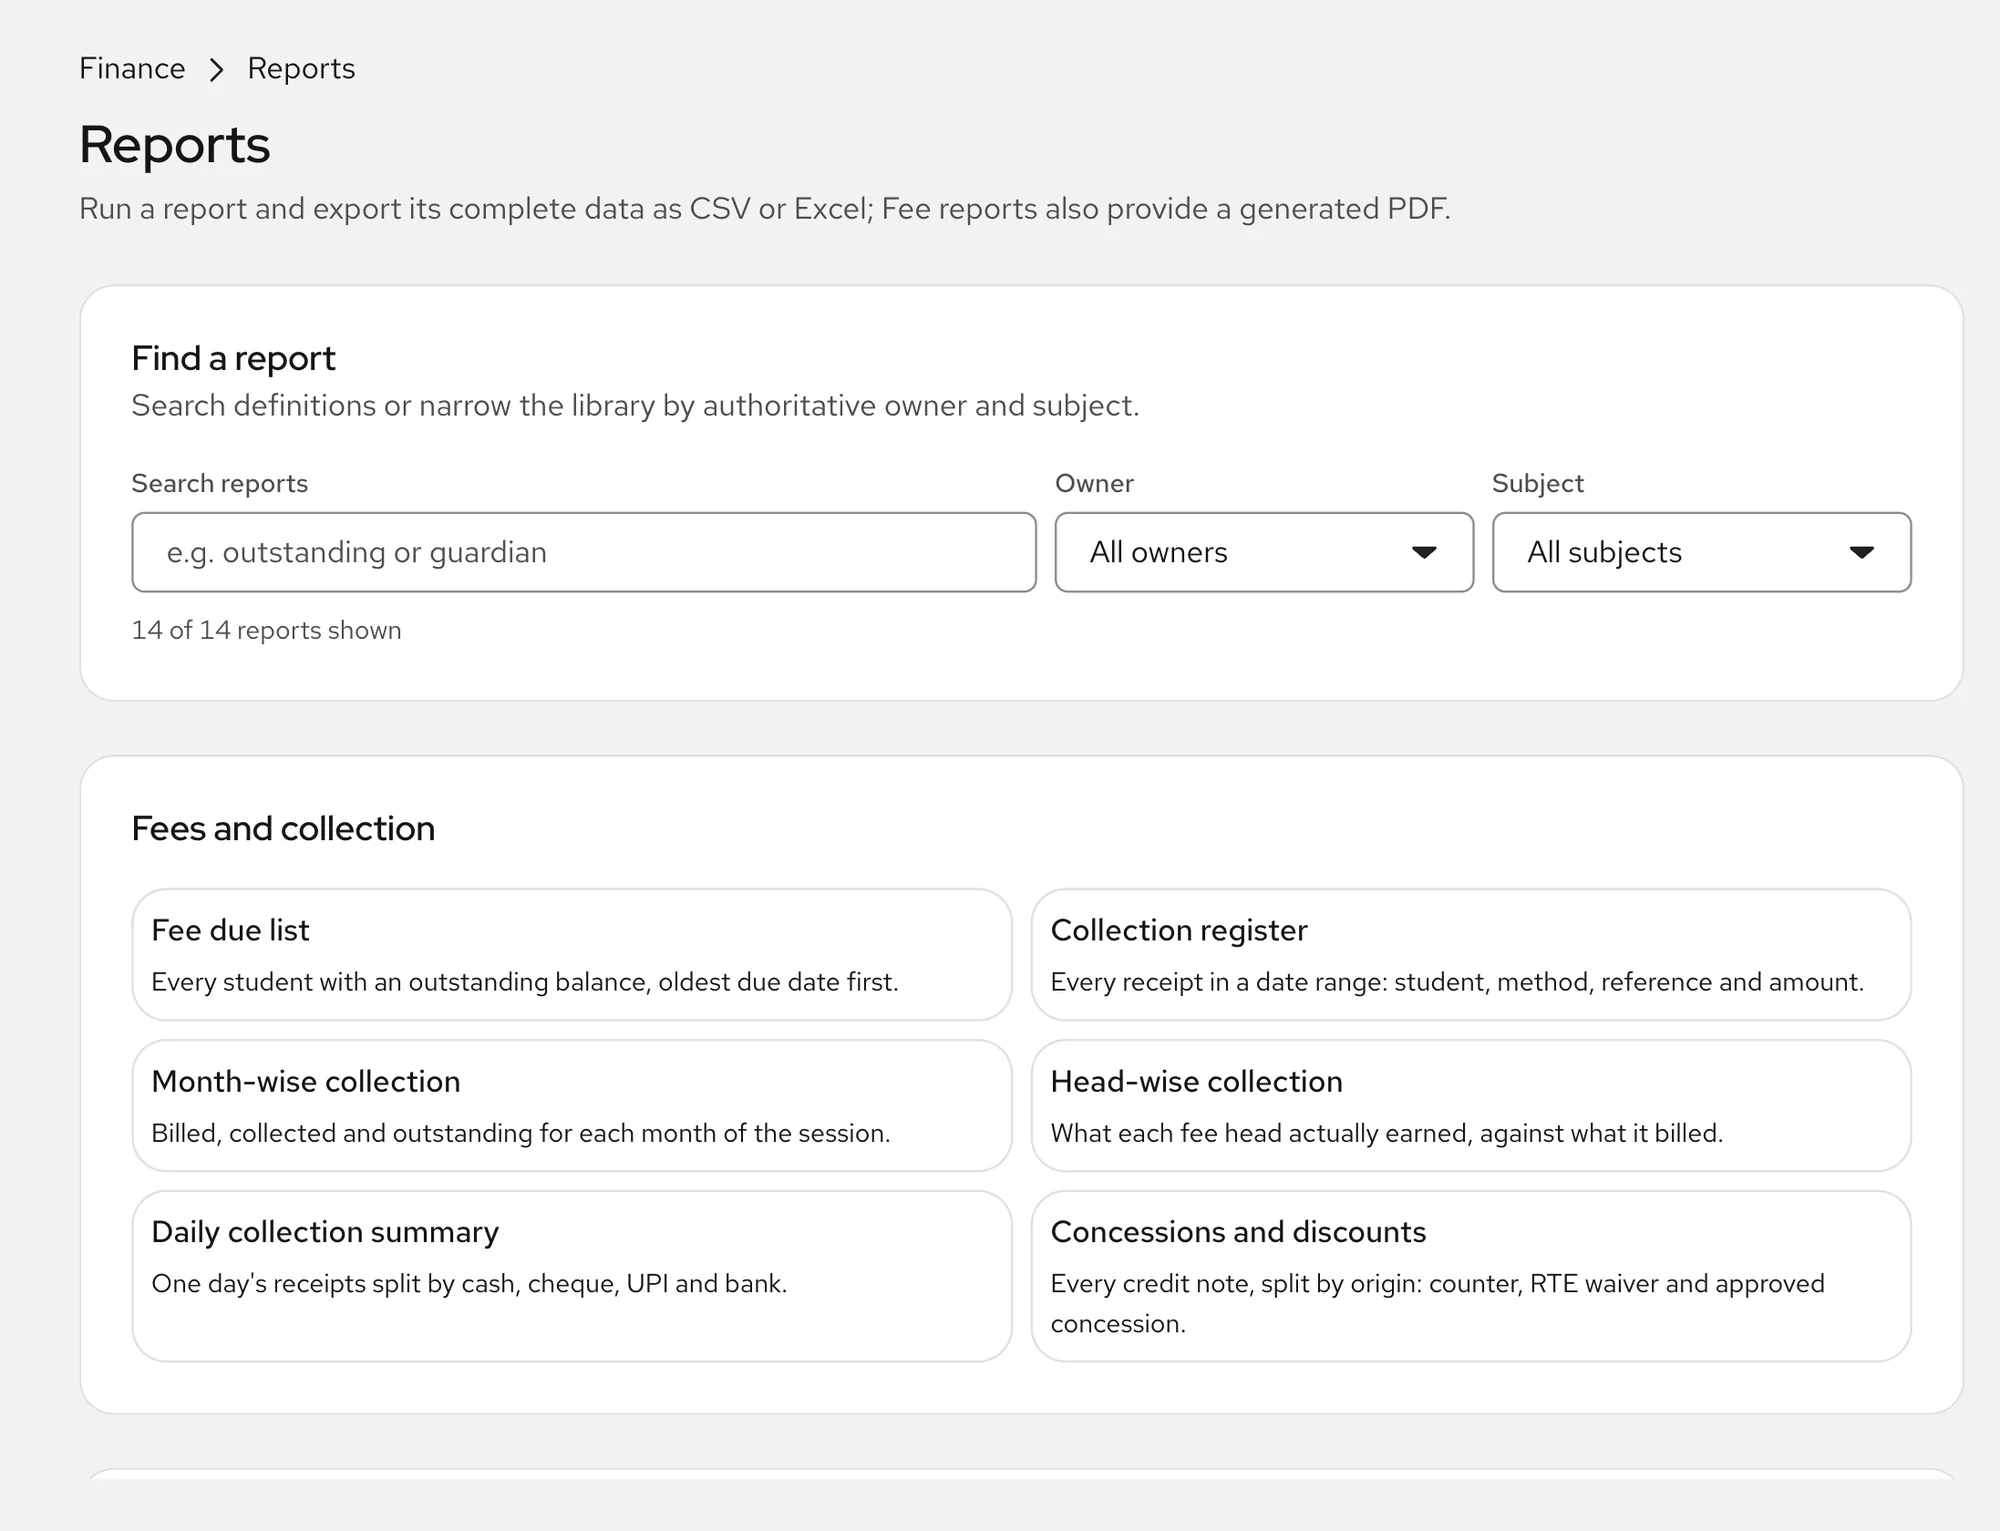Click 'Search definitions or narrow the library' text
The width and height of the screenshot is (2000, 1531).
click(635, 405)
